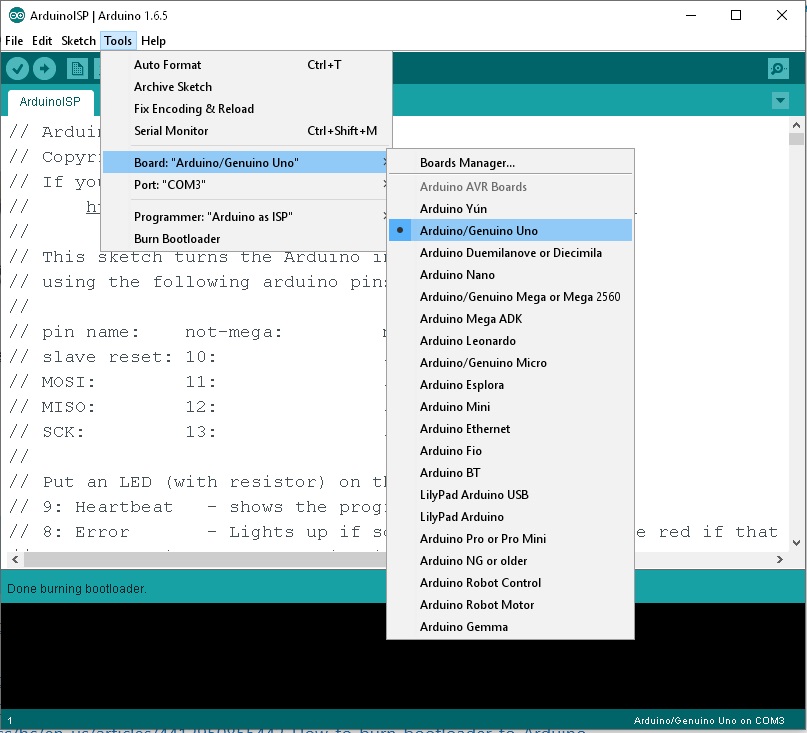Pick Arduino NG or older
807x733 pixels.
pos(510,561)
